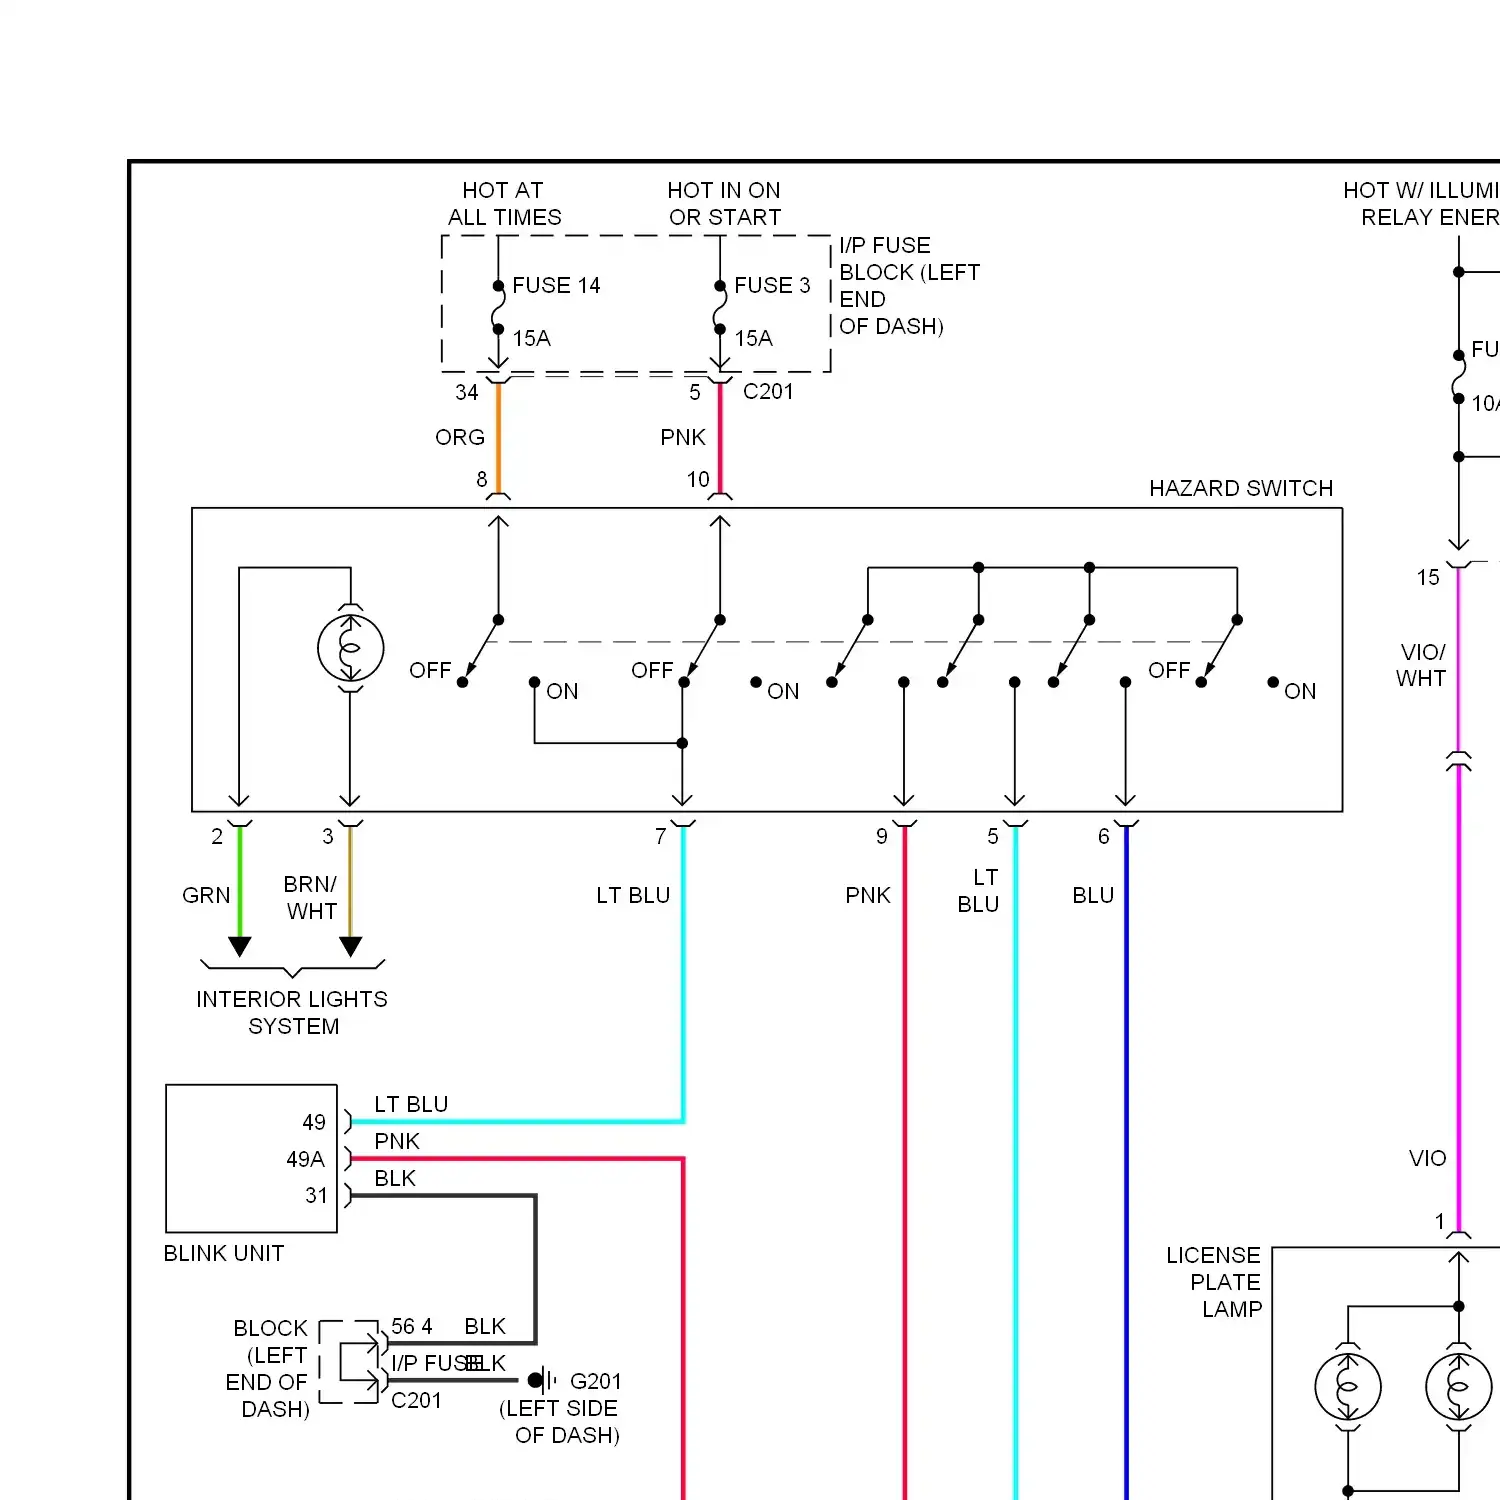The width and height of the screenshot is (1500, 1500).
Task: Click the 15A rating under FUSE 14
Action: tap(532, 338)
